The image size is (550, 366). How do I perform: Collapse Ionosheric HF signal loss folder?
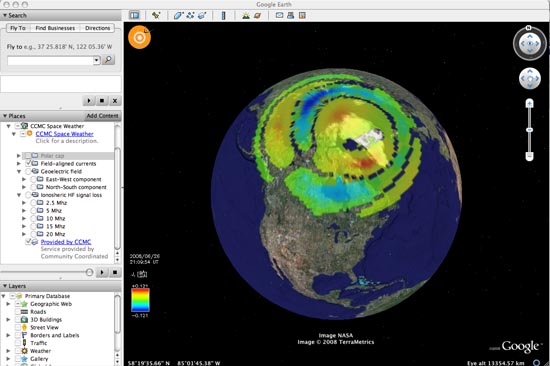(19, 195)
